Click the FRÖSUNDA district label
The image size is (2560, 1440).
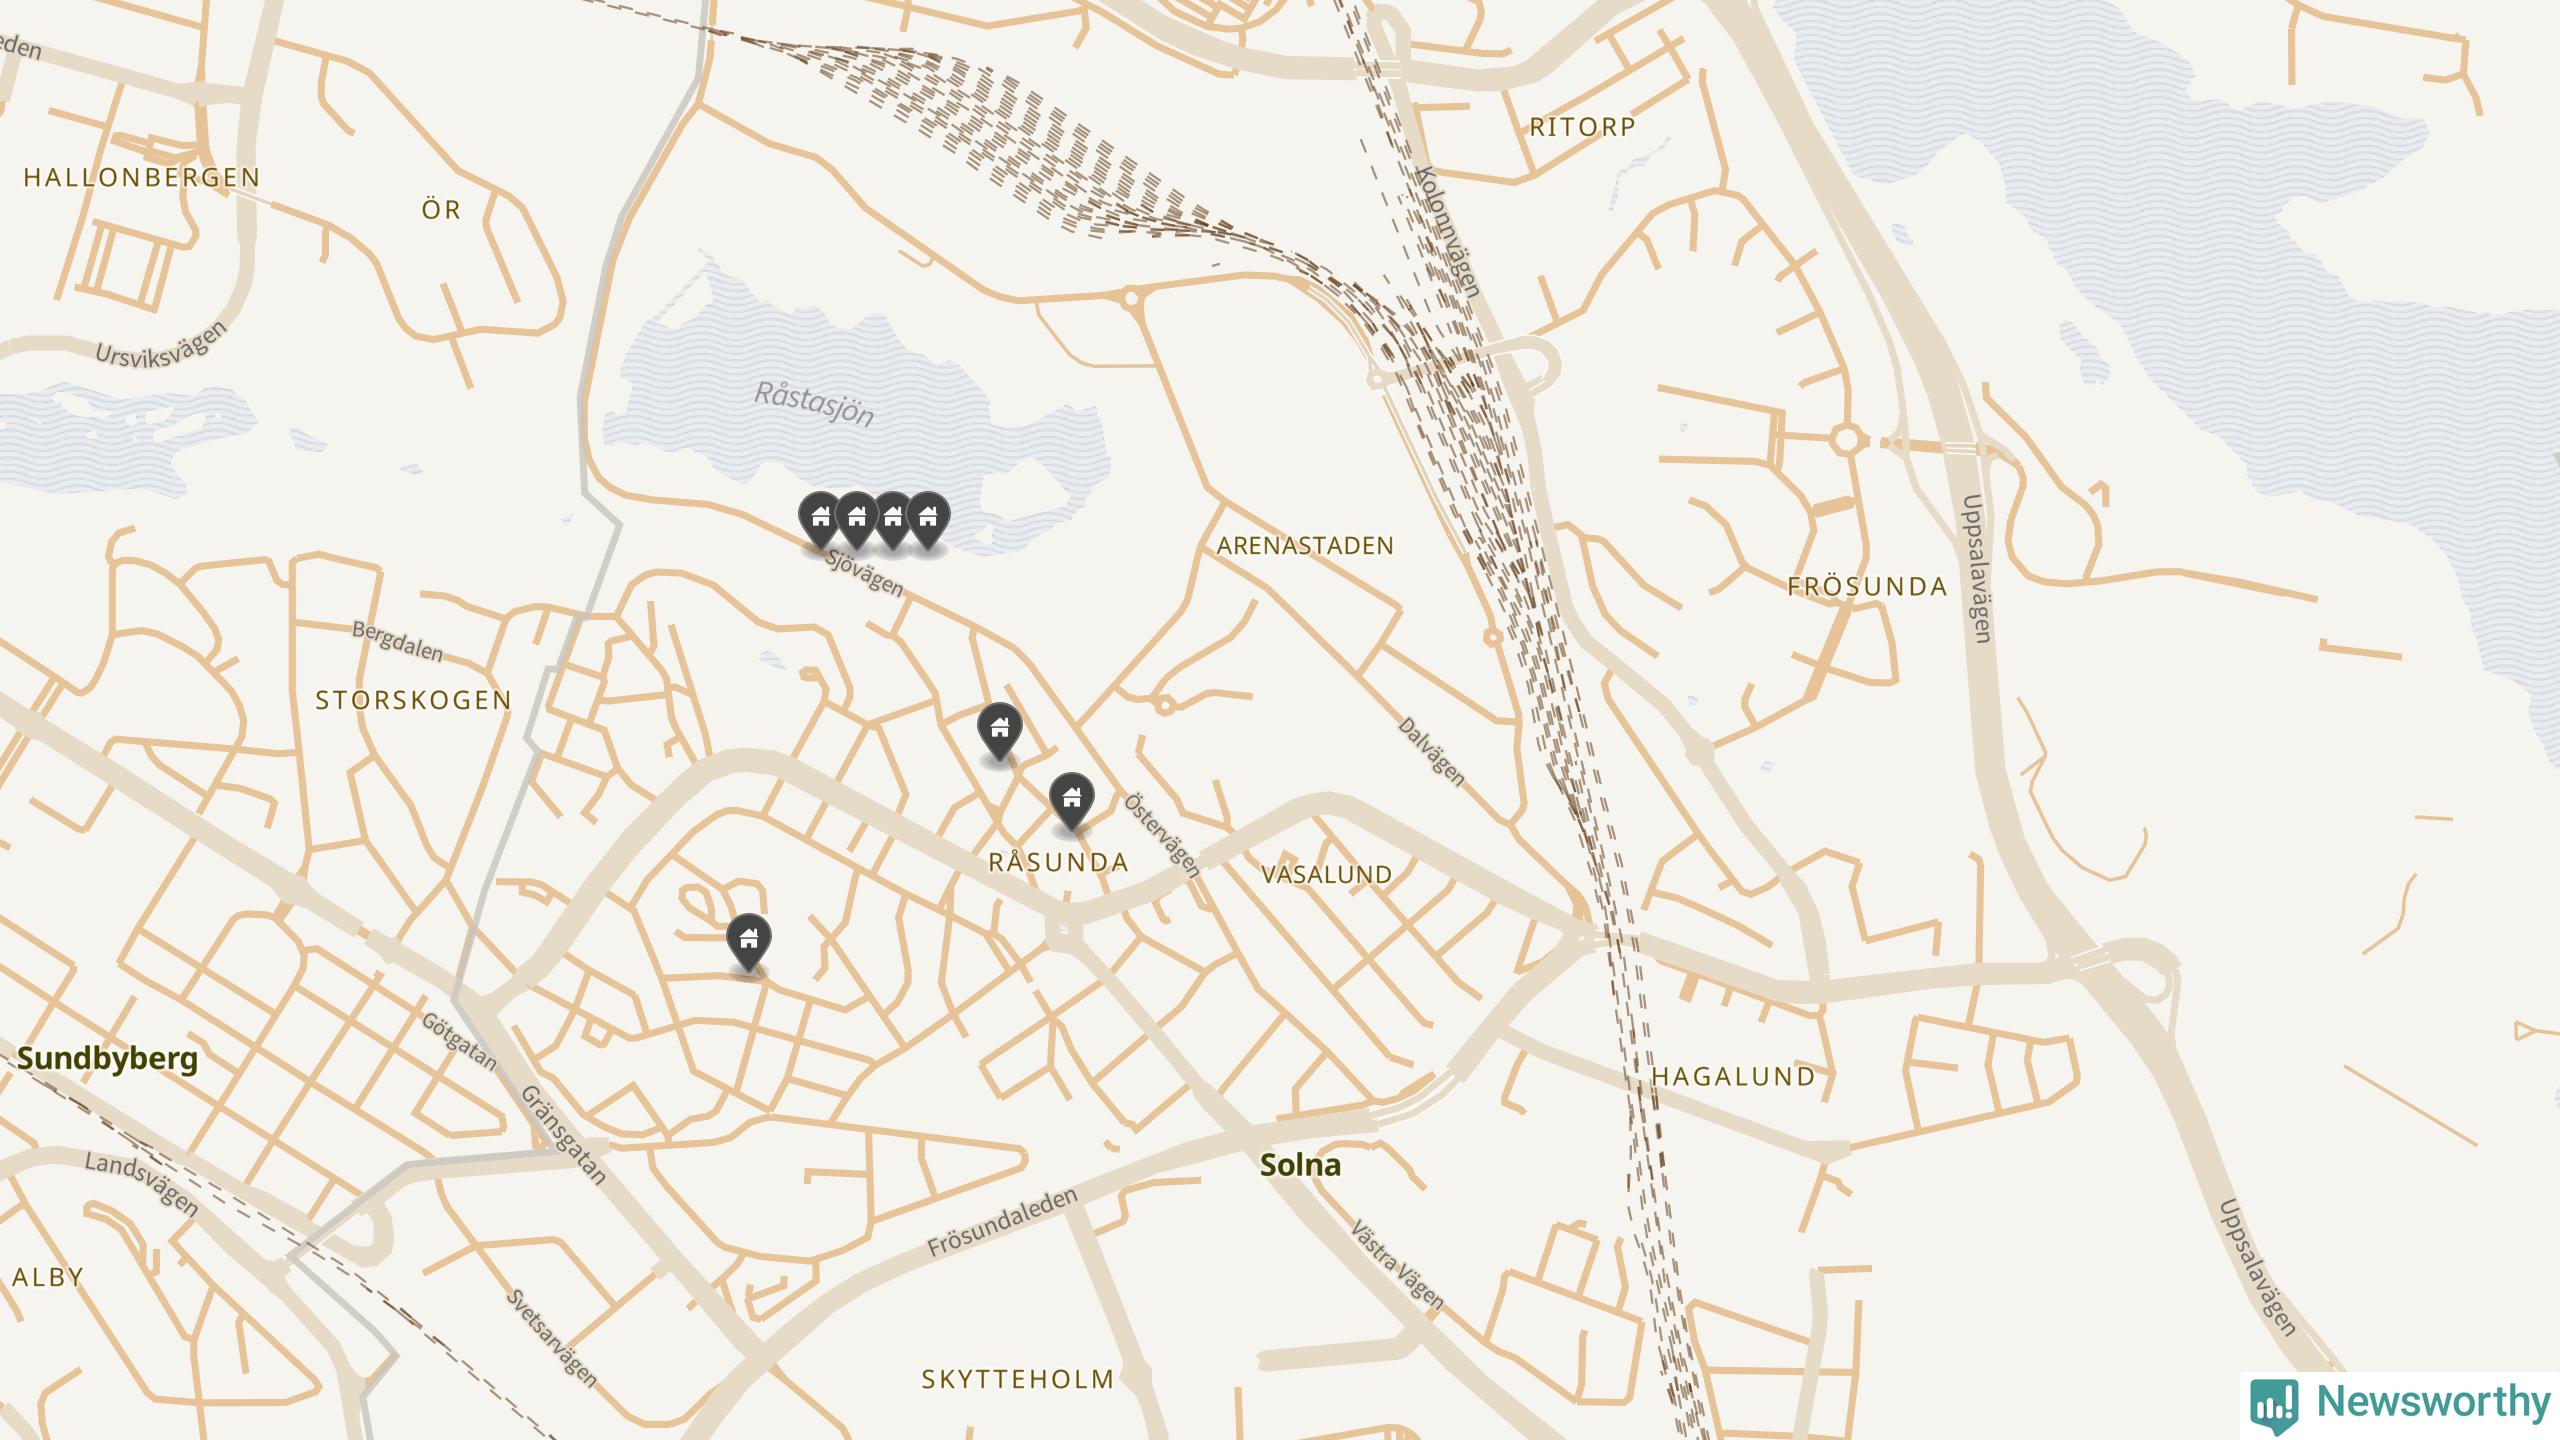click(1868, 587)
